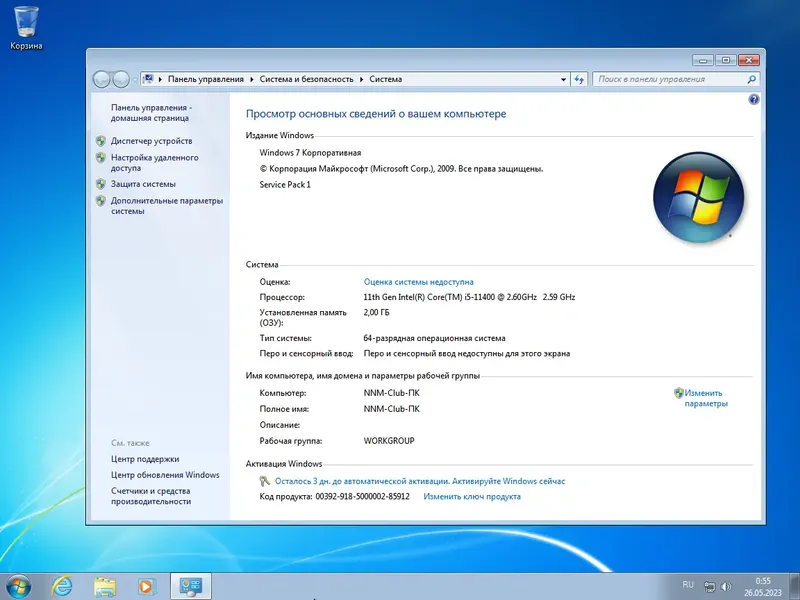Launch Windows Media Player from taskbar
This screenshot has width=800, height=600.
145,587
